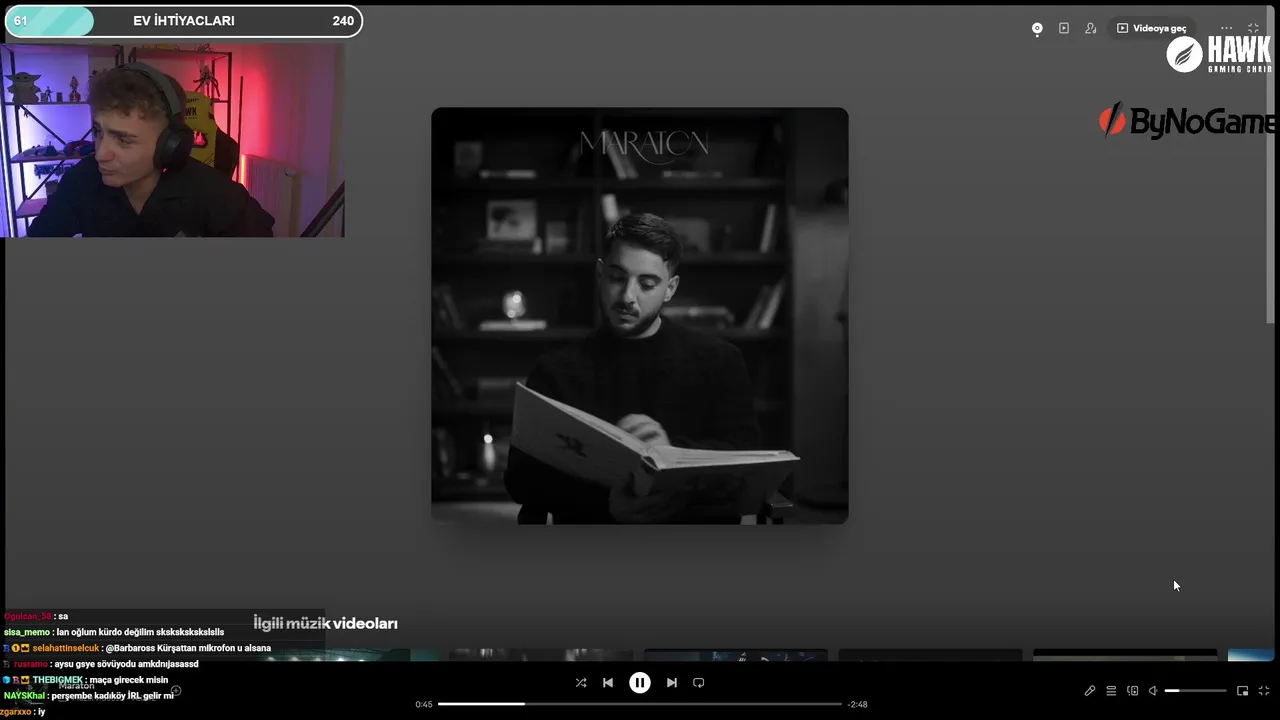This screenshot has height=720, width=1280.
Task: Skip back to the previous track
Action: tap(608, 683)
